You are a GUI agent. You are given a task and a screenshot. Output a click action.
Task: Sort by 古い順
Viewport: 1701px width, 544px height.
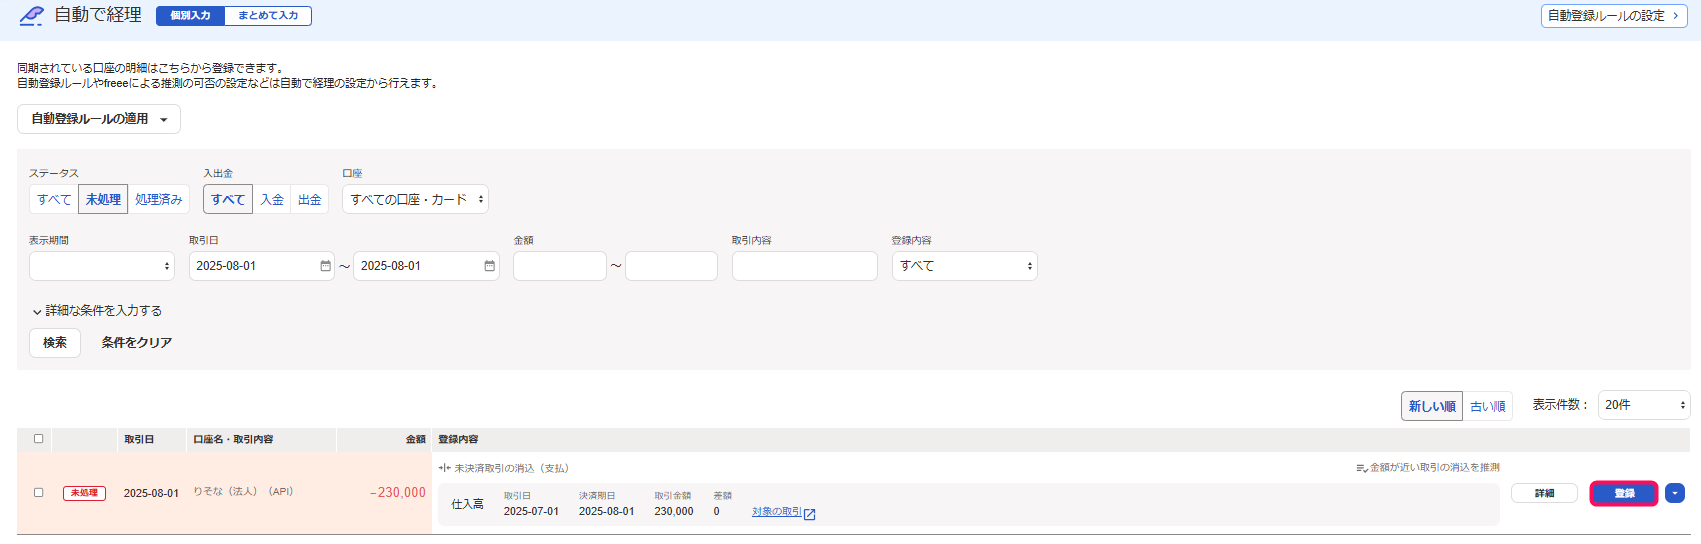click(x=1488, y=406)
